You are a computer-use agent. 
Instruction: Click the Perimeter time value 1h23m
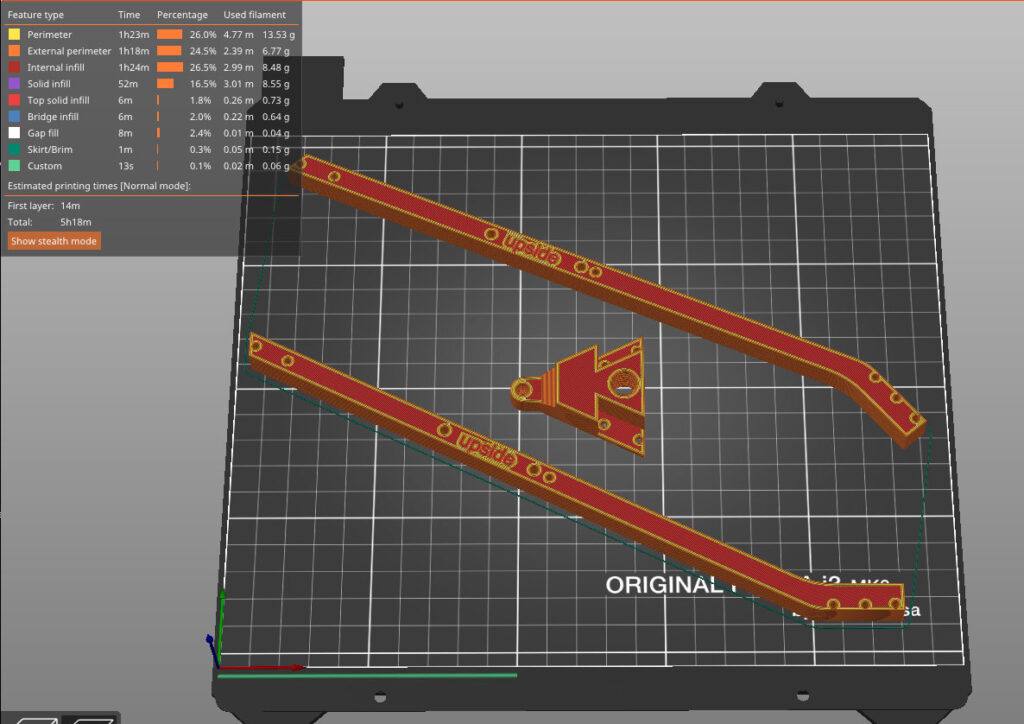tap(133, 35)
